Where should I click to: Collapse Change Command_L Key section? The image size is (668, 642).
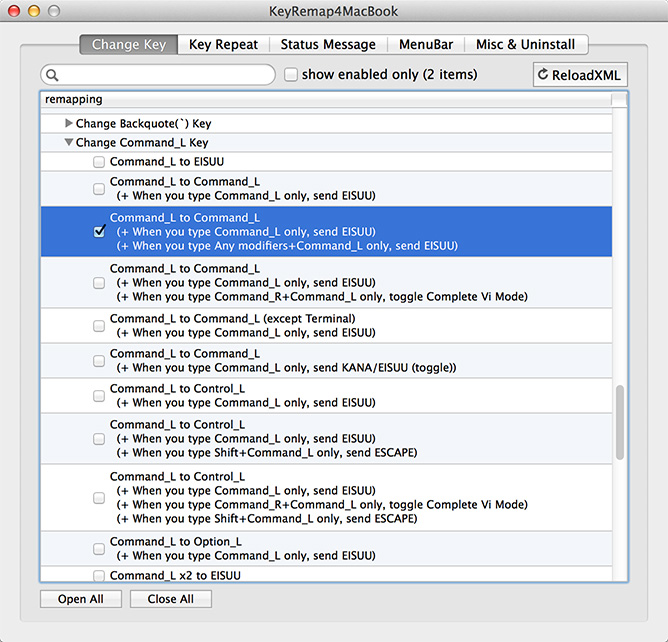(69, 142)
